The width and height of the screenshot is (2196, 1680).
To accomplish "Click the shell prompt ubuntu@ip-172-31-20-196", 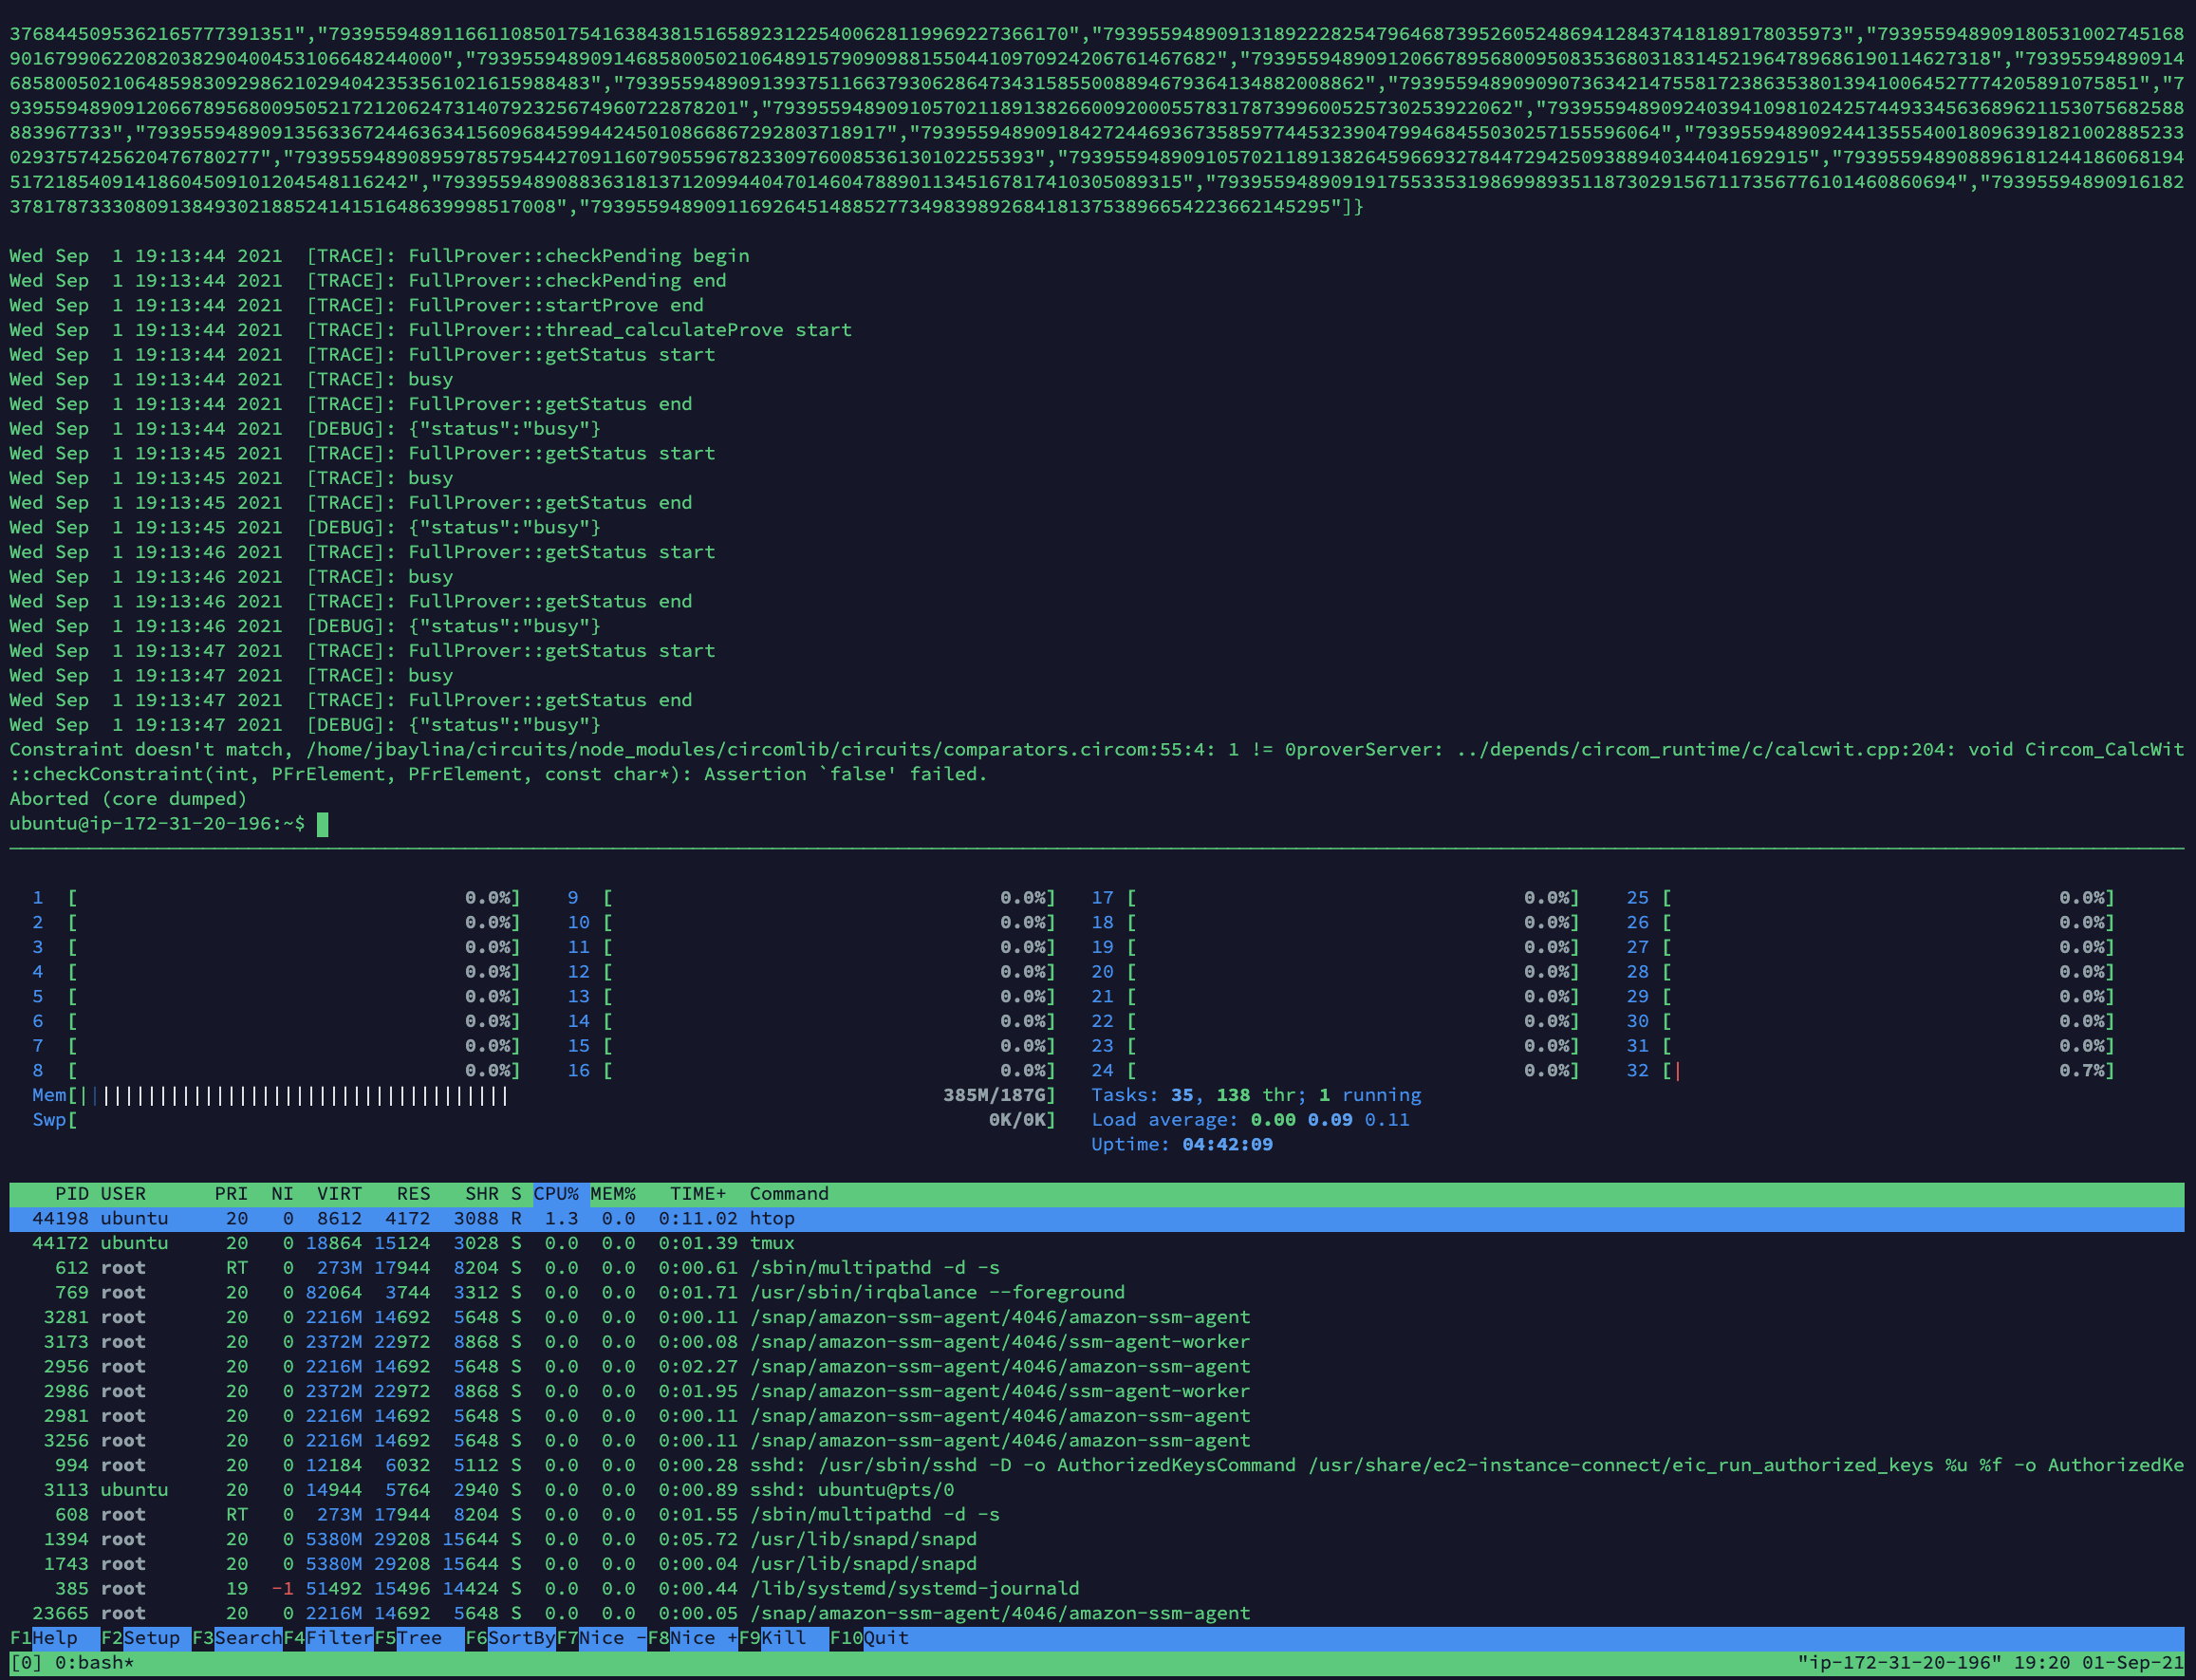I will coord(157,824).
